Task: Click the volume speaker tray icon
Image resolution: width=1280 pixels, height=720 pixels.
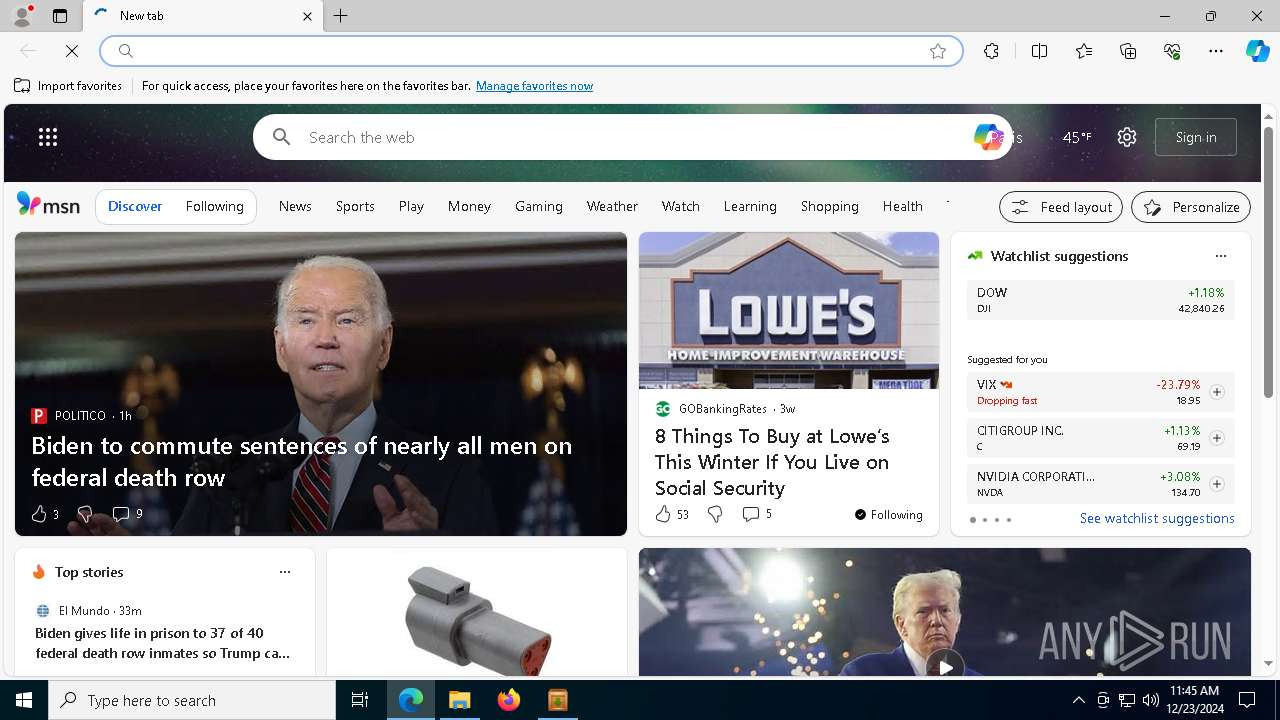Action: click(x=1150, y=700)
